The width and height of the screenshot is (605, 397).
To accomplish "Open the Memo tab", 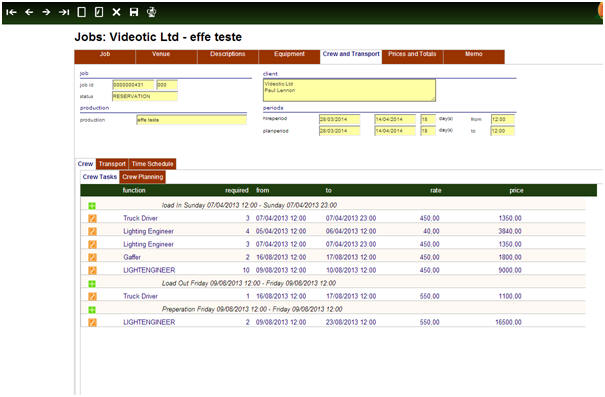I will [474, 56].
